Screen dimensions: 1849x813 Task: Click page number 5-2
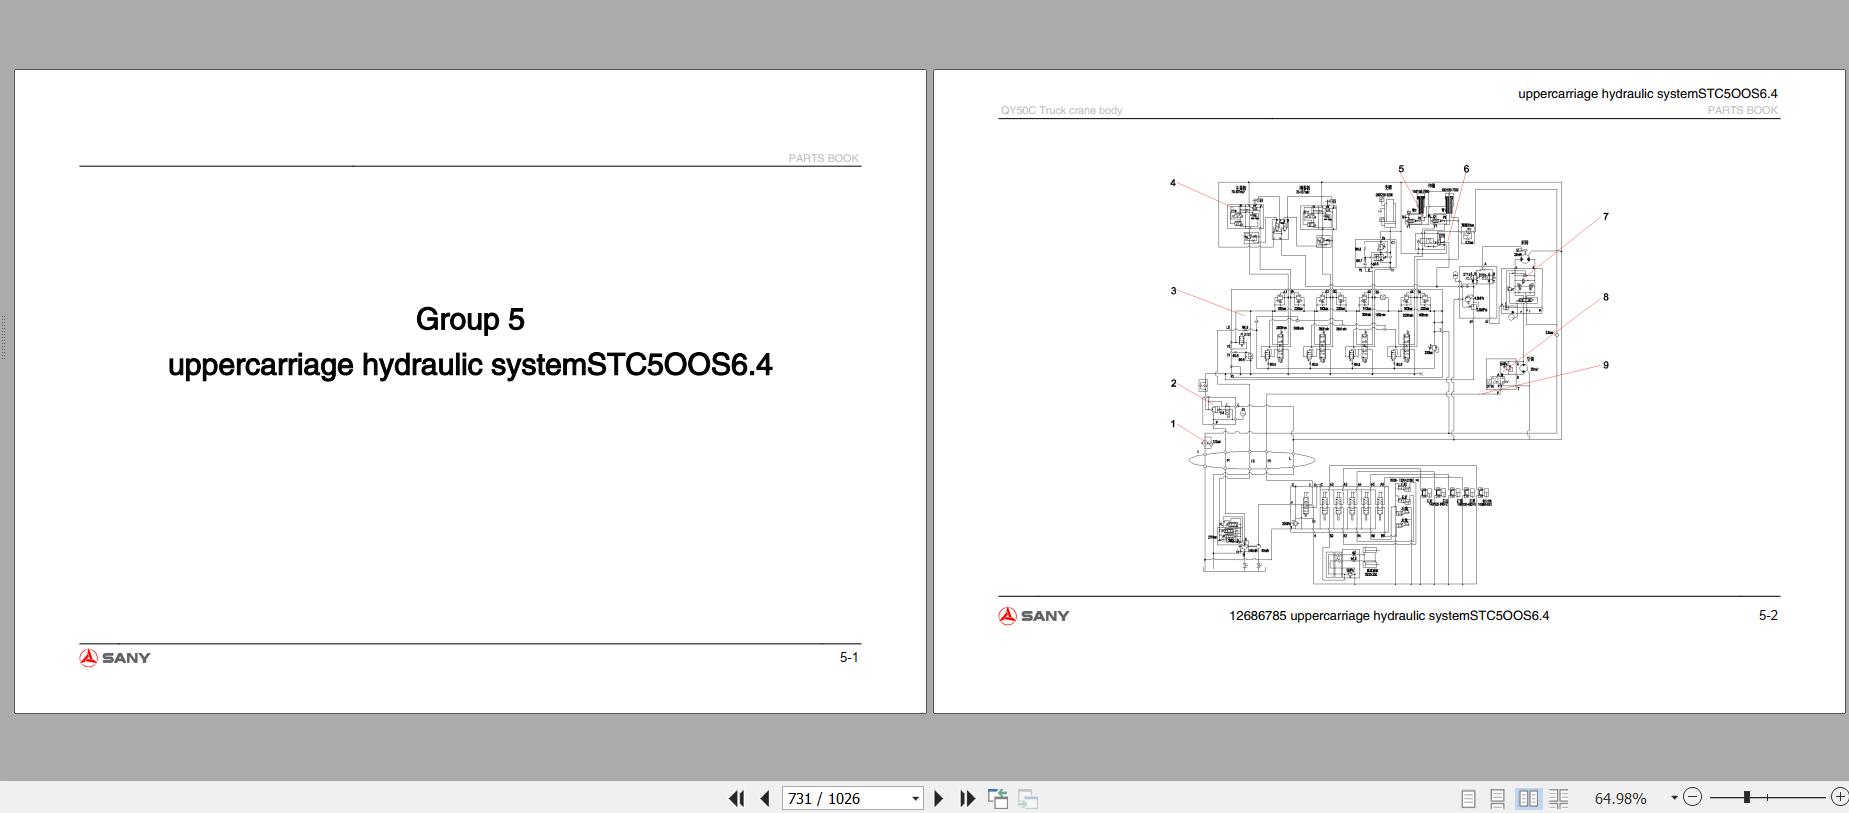click(x=1768, y=615)
